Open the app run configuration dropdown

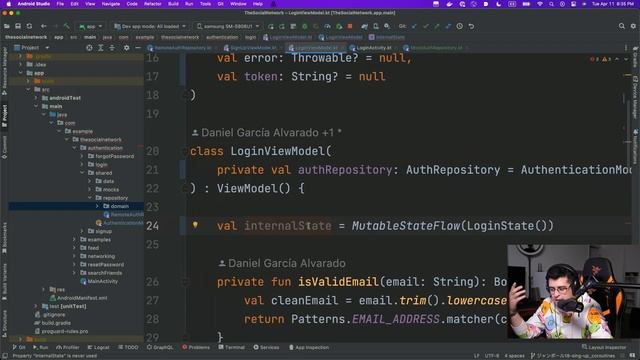pyautogui.click(x=91, y=26)
